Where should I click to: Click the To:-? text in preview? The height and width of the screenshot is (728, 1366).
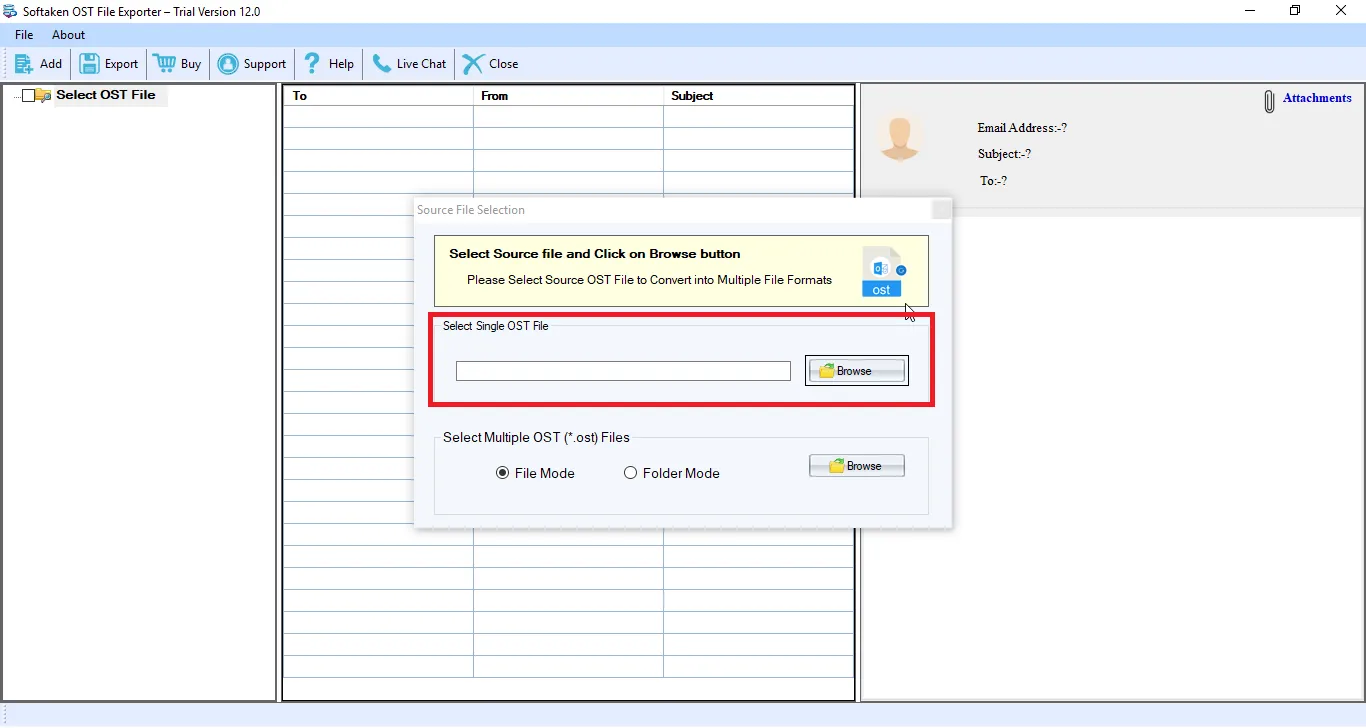pos(994,181)
